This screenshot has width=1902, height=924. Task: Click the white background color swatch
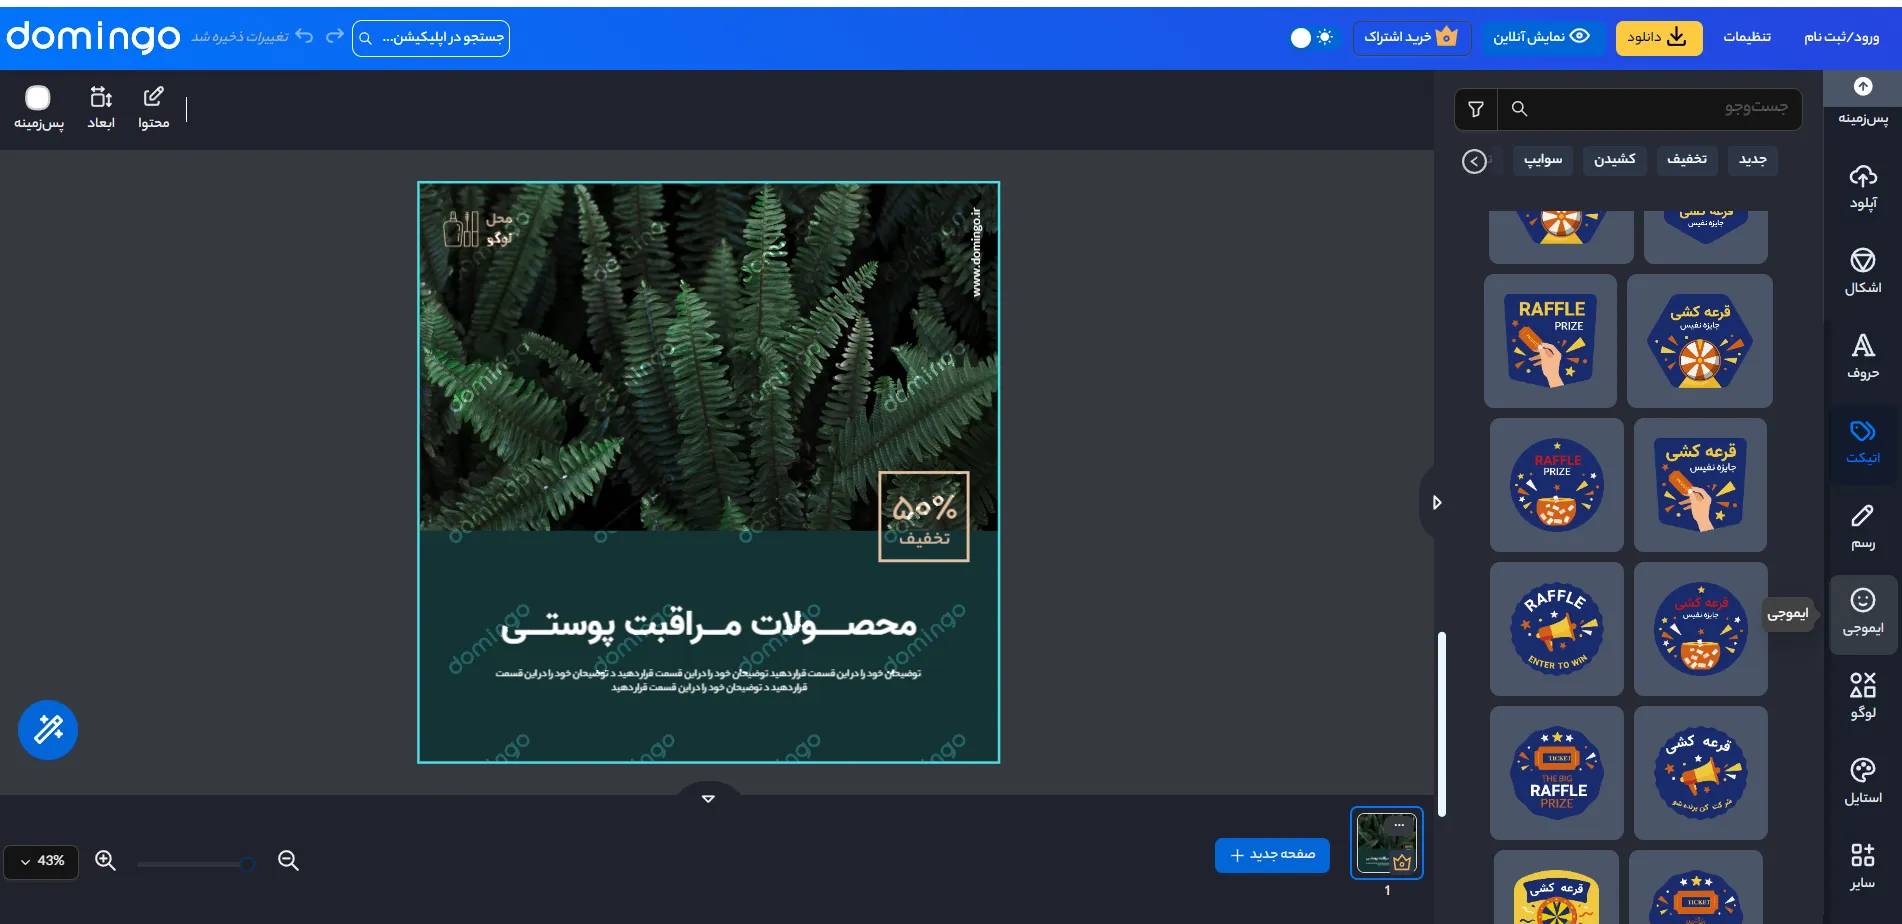[x=38, y=97]
